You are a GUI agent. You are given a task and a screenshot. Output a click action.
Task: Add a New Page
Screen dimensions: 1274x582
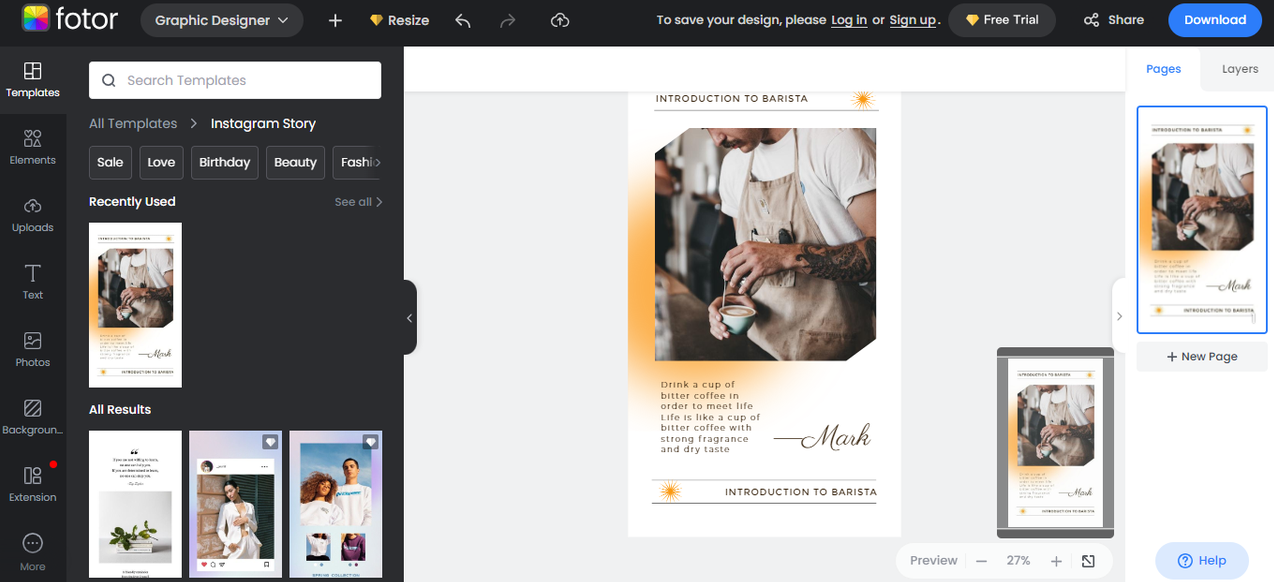point(1202,356)
